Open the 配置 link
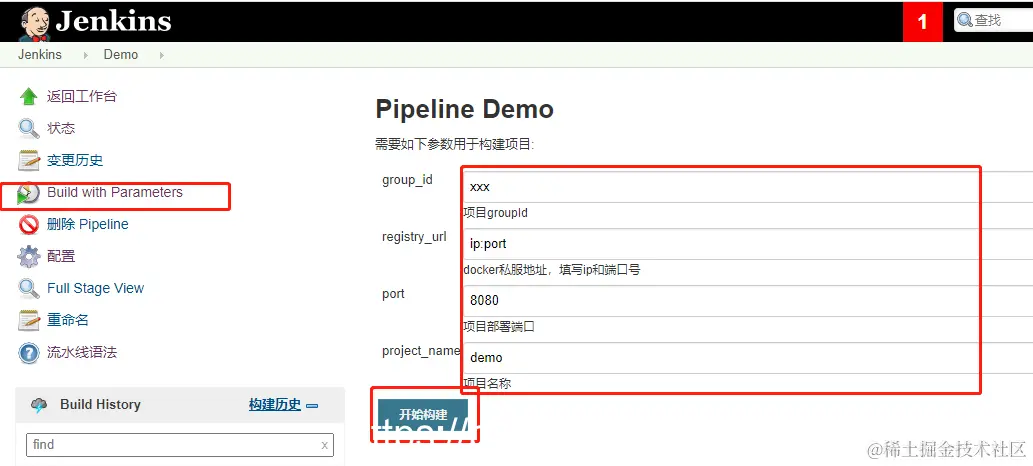 [61, 256]
